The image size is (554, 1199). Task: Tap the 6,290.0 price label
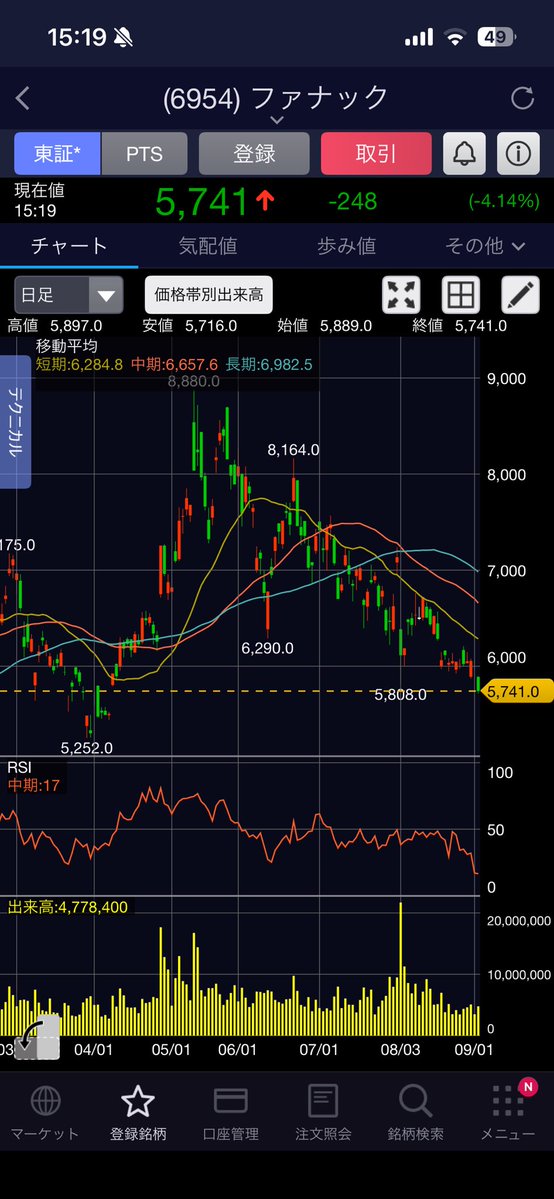point(267,648)
